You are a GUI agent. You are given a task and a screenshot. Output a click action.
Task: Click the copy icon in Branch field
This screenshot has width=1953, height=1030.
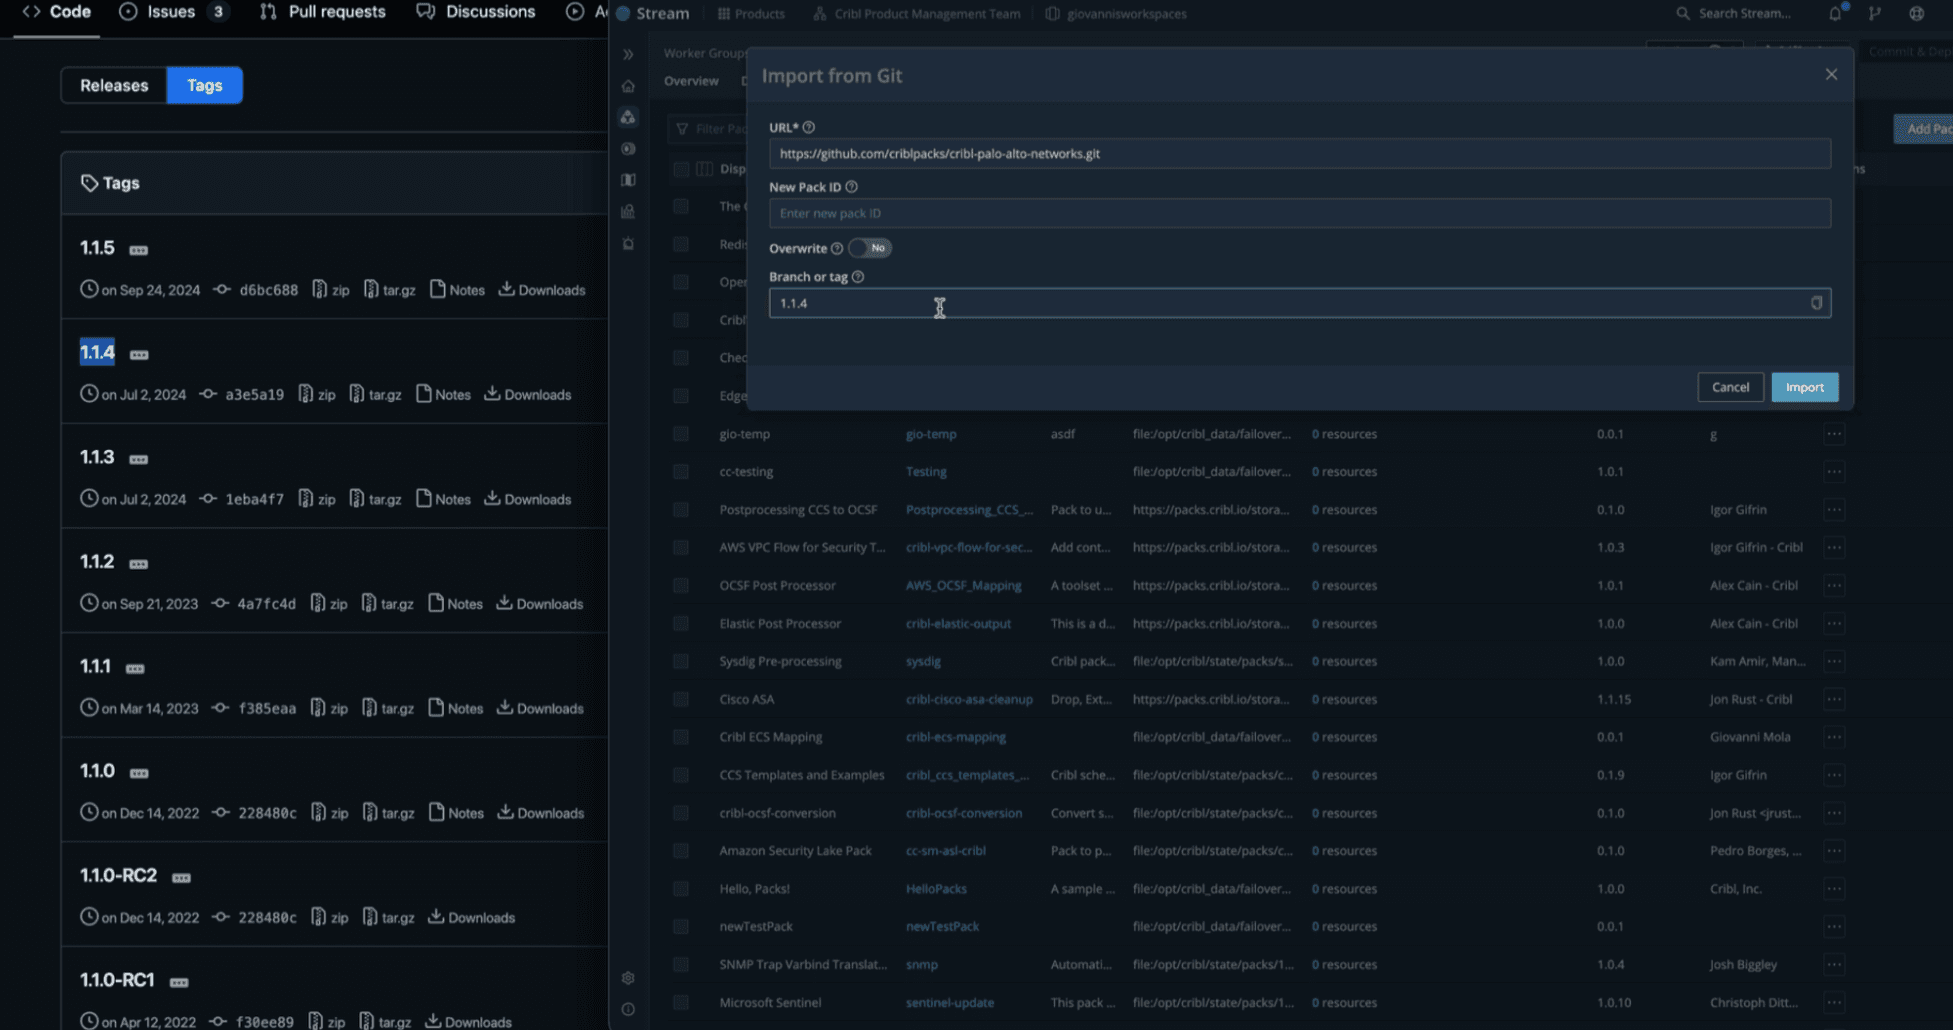[1816, 303]
